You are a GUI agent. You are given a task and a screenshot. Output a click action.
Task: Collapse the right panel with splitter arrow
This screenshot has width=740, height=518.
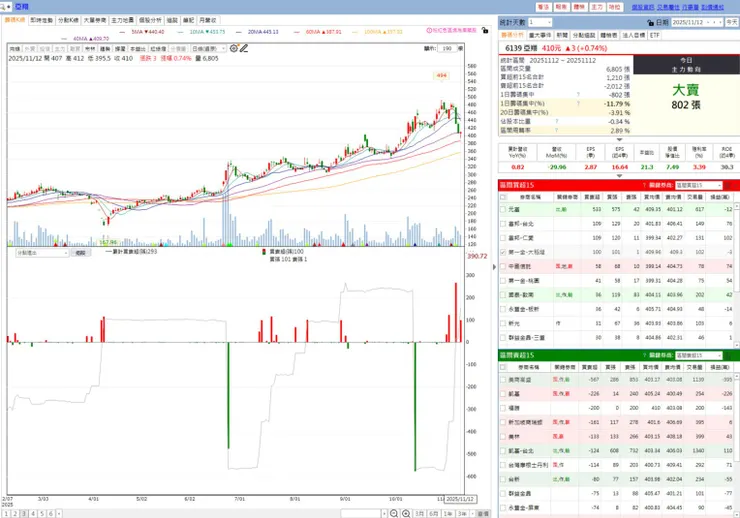point(494,267)
